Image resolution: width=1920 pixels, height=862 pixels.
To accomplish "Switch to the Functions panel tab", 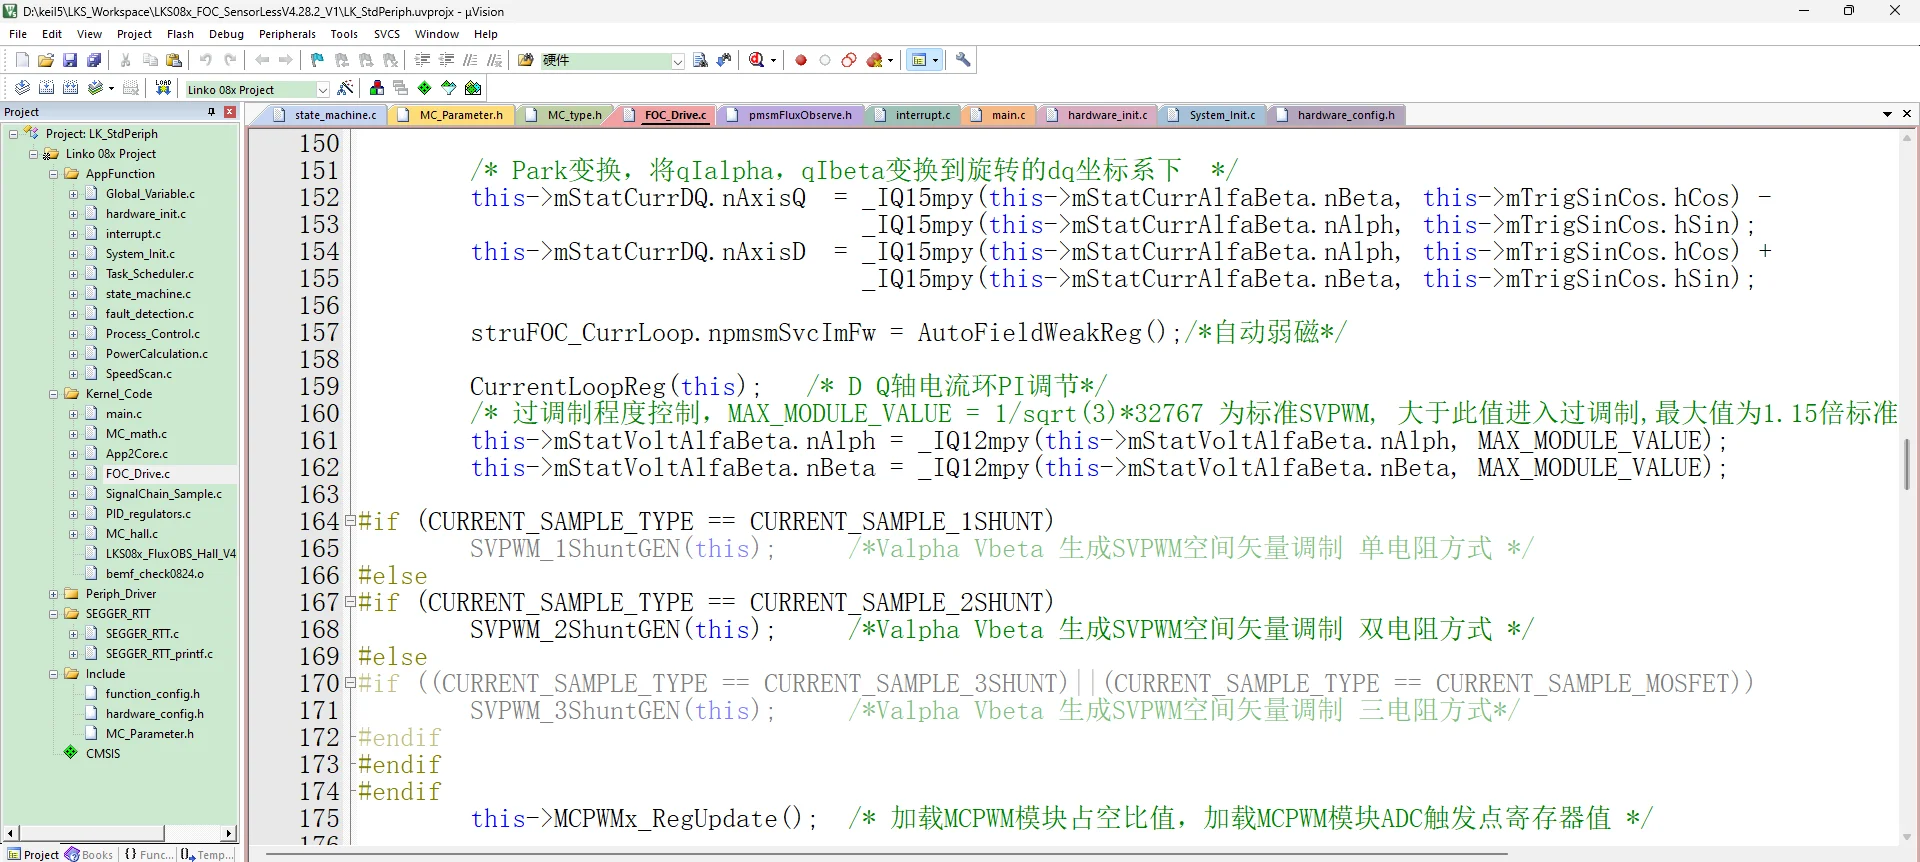I will [x=148, y=854].
